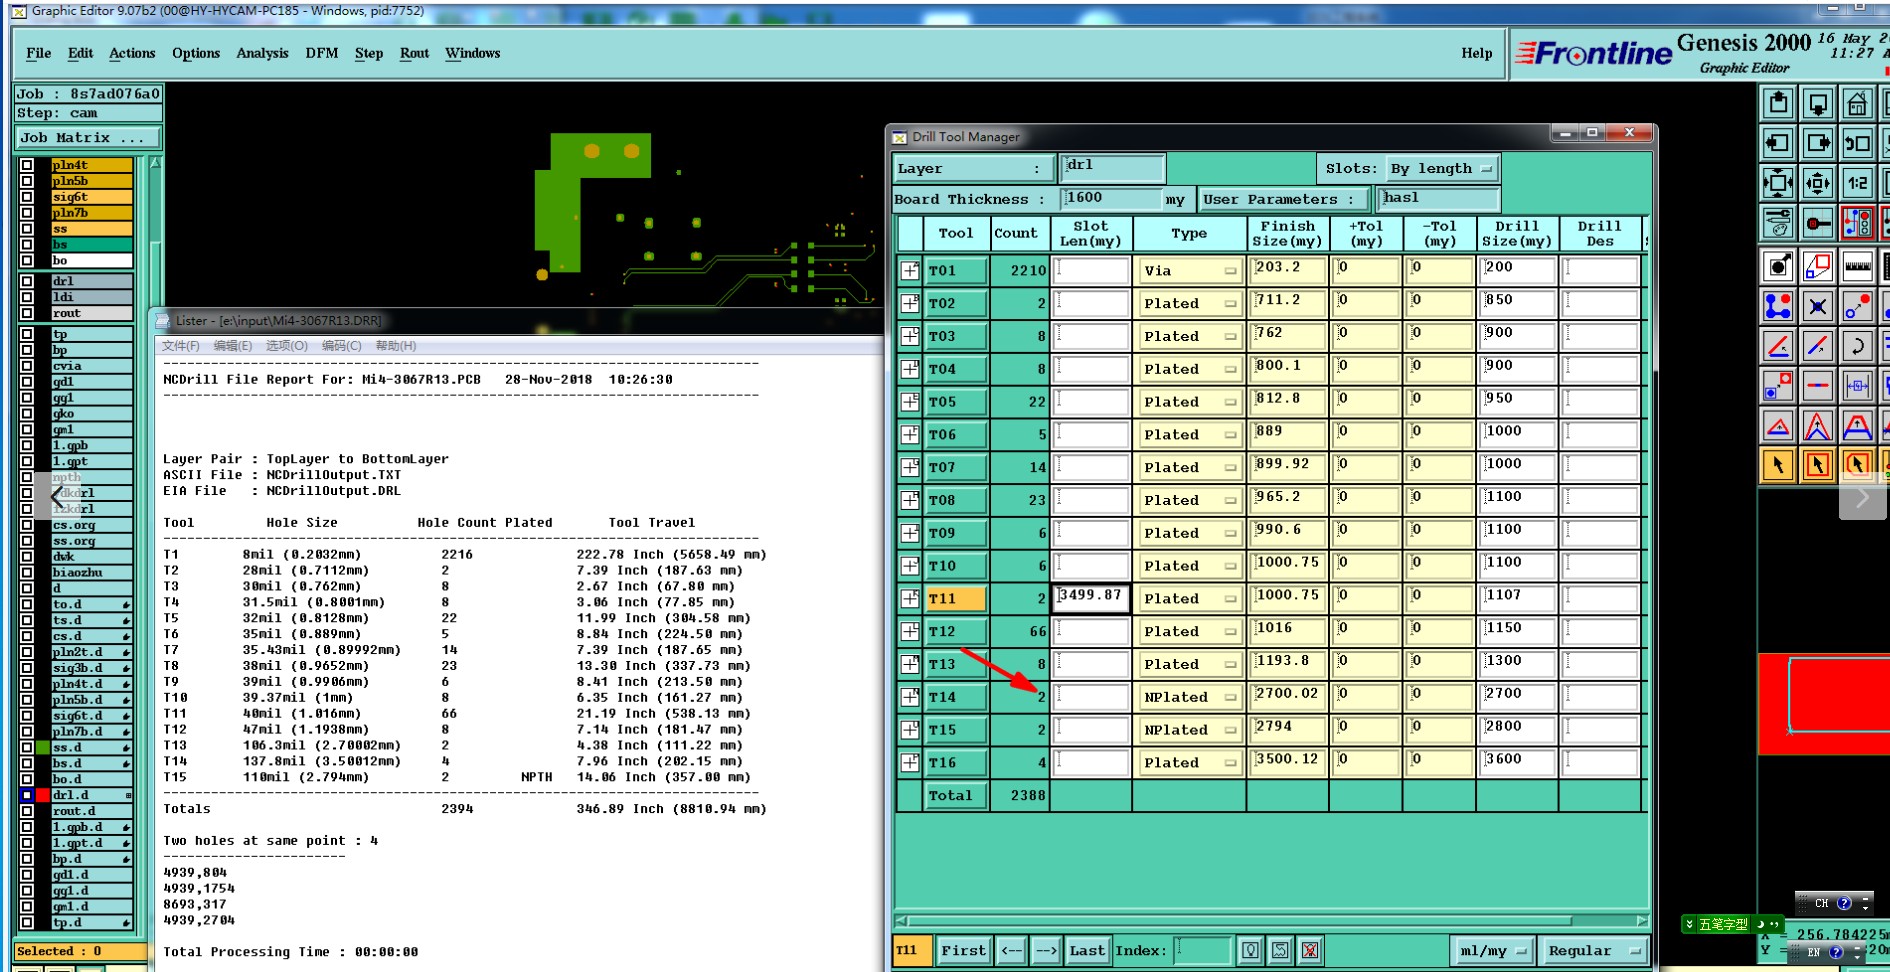This screenshot has width=1890, height=972.
Task: Click the pan up view icon
Action: click(1778, 103)
